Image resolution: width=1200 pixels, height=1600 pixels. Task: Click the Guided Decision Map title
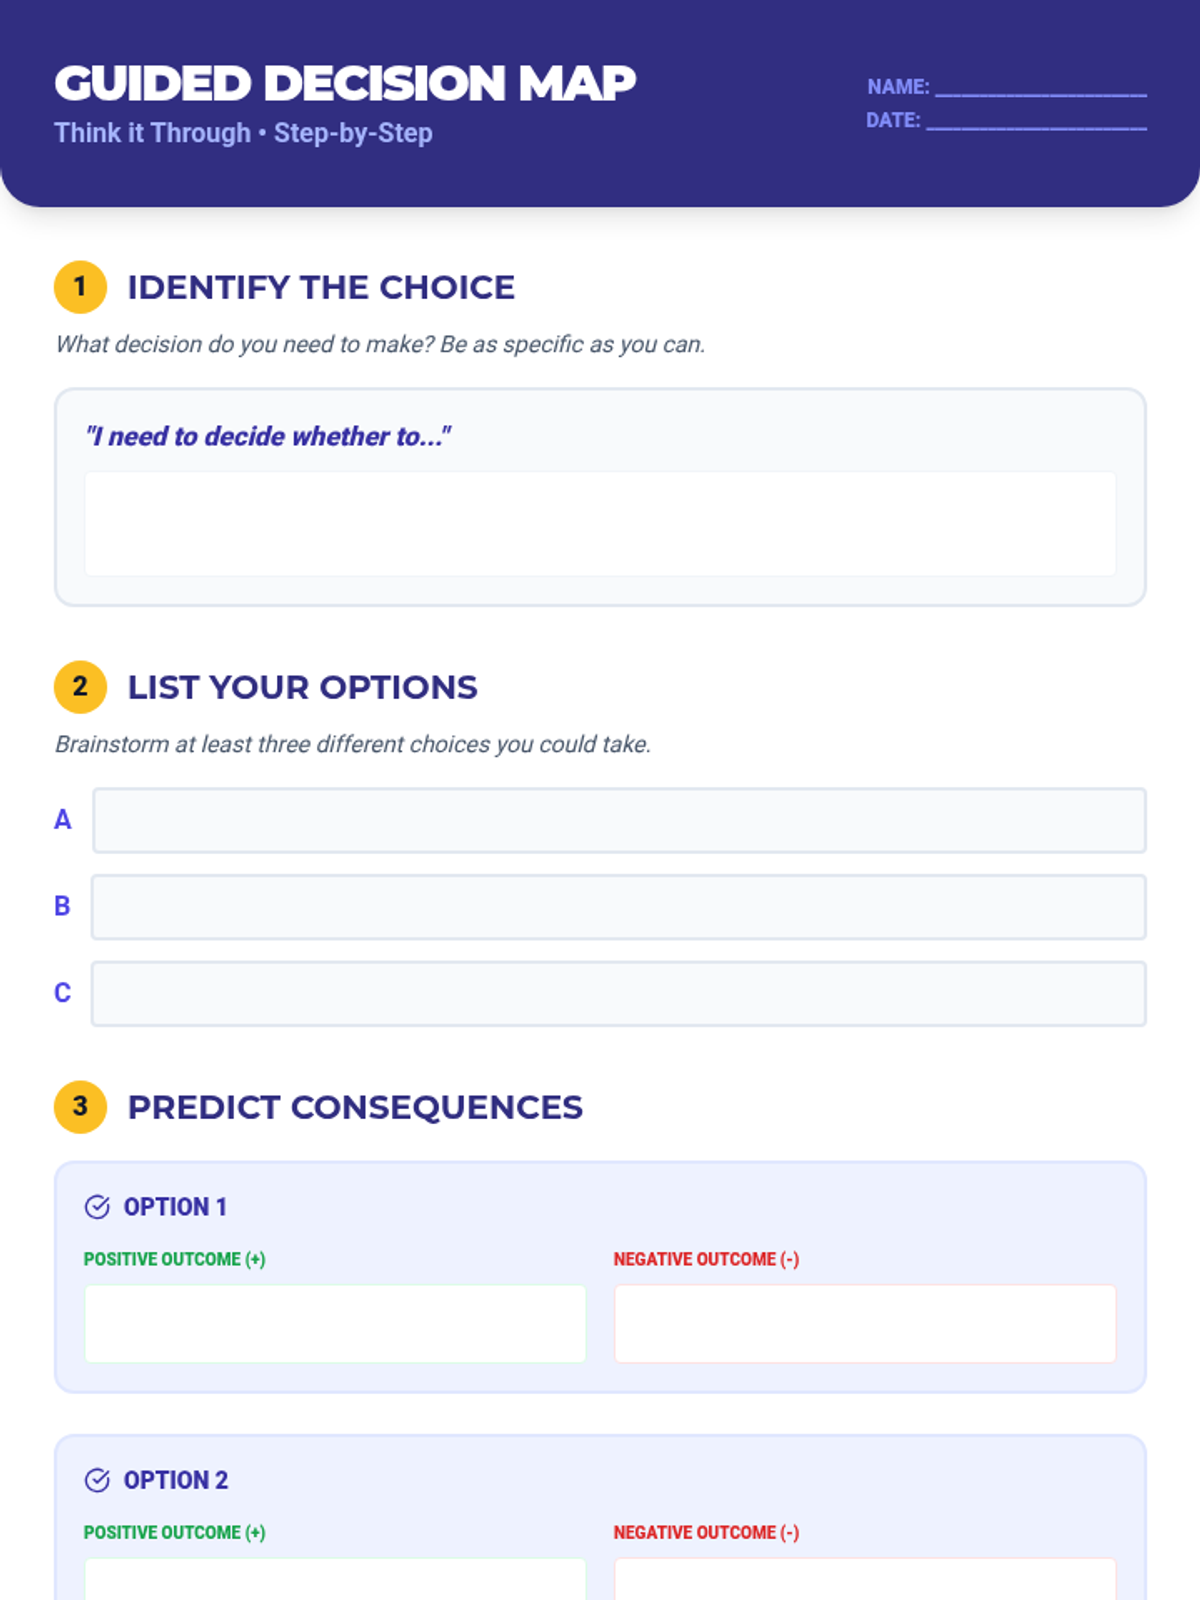point(345,83)
